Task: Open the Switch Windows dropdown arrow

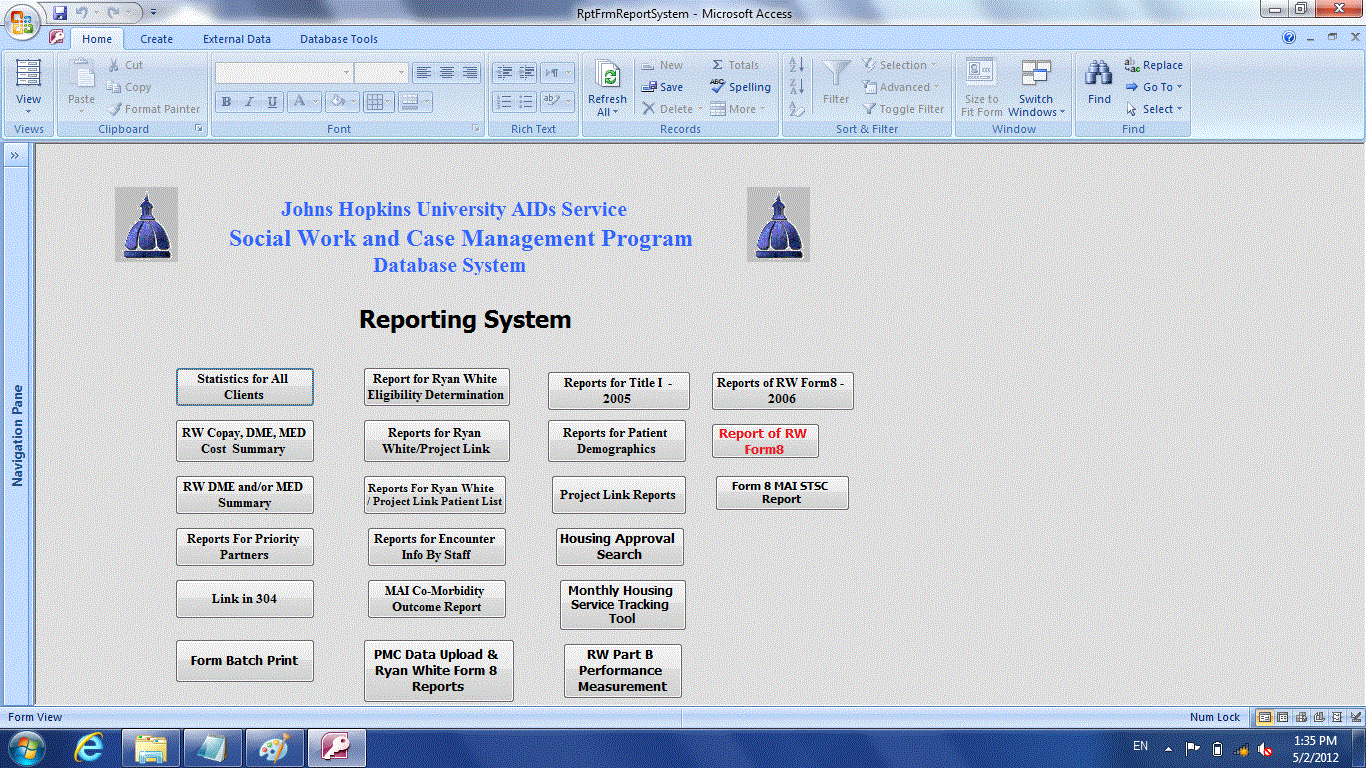Action: (x=1062, y=112)
